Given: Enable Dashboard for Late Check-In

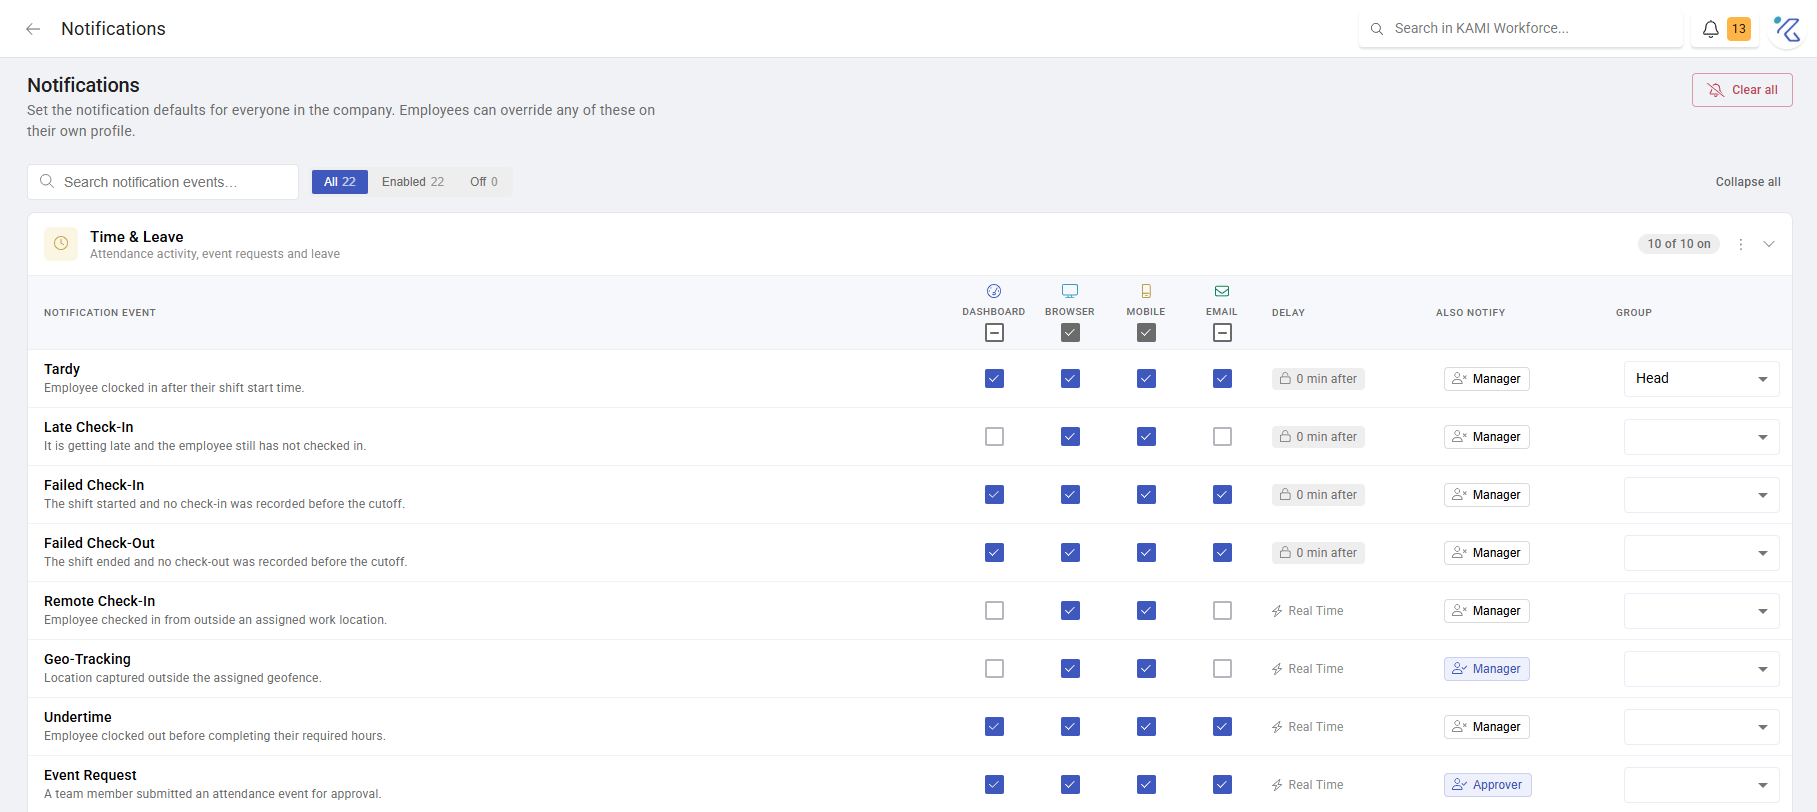Looking at the screenshot, I should 994,437.
